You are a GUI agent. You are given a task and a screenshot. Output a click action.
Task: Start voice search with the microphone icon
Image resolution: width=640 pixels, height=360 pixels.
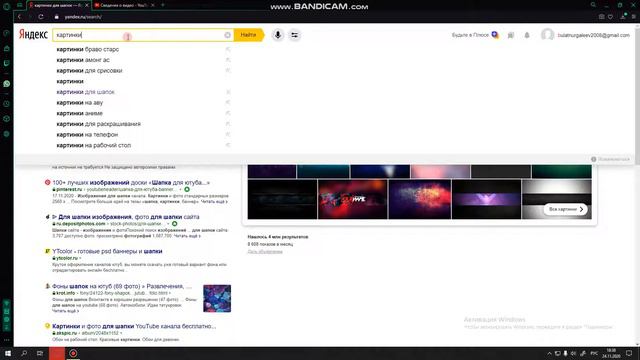(x=278, y=35)
